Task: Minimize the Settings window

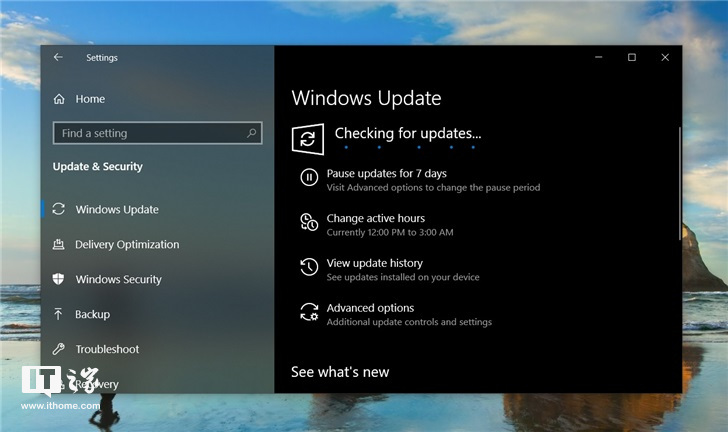Action: click(598, 57)
